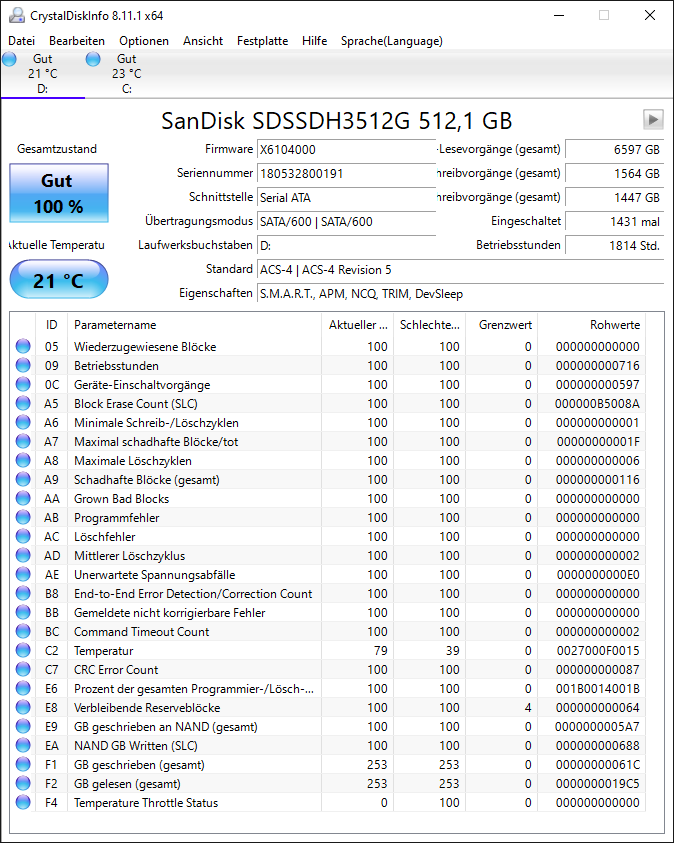Viewport: 674px width, 843px height.
Task: Open the Hilfe menu
Action: pos(314,41)
